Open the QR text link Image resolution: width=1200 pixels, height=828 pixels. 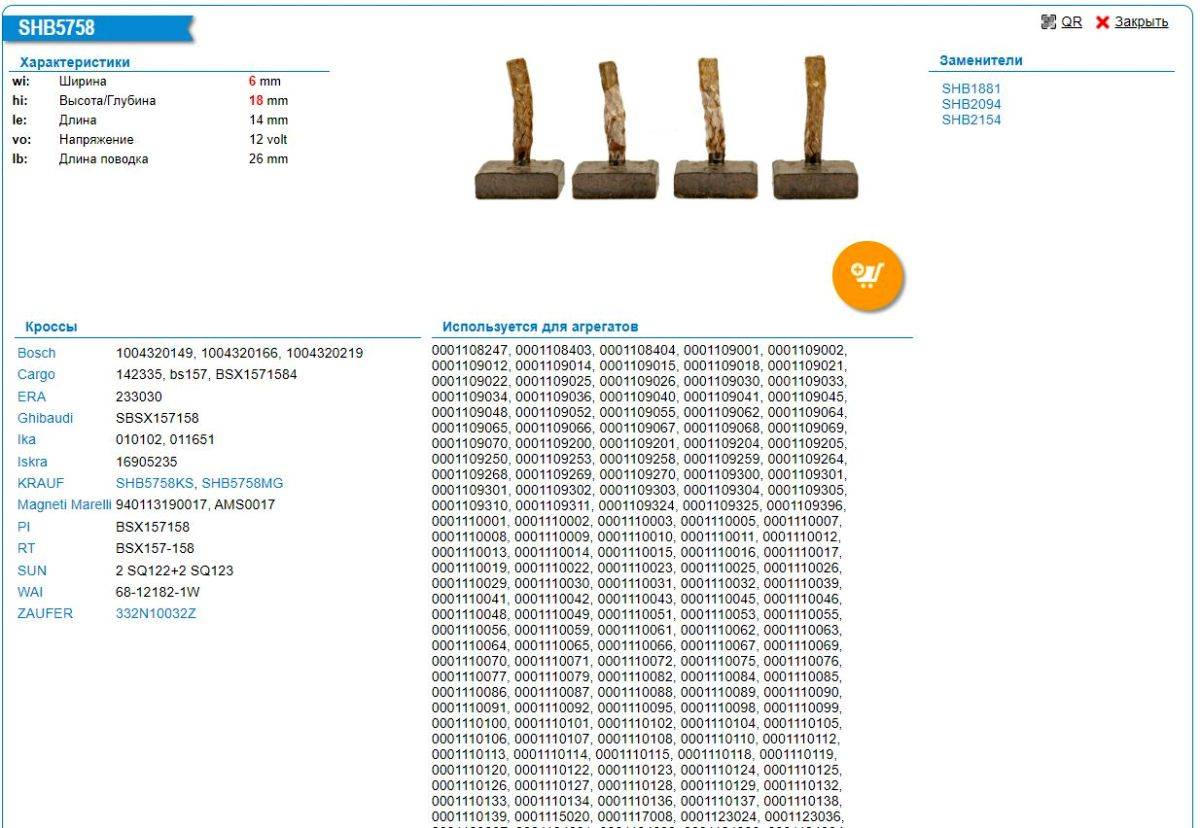click(x=1071, y=22)
